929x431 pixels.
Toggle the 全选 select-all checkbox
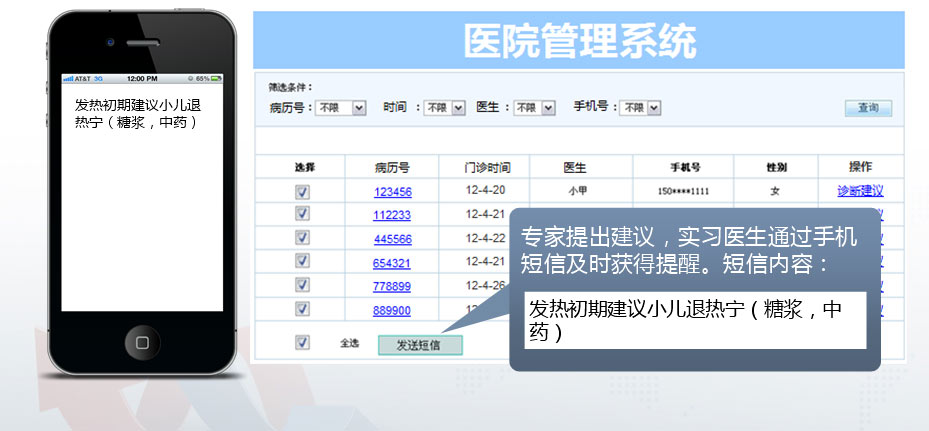[x=303, y=343]
